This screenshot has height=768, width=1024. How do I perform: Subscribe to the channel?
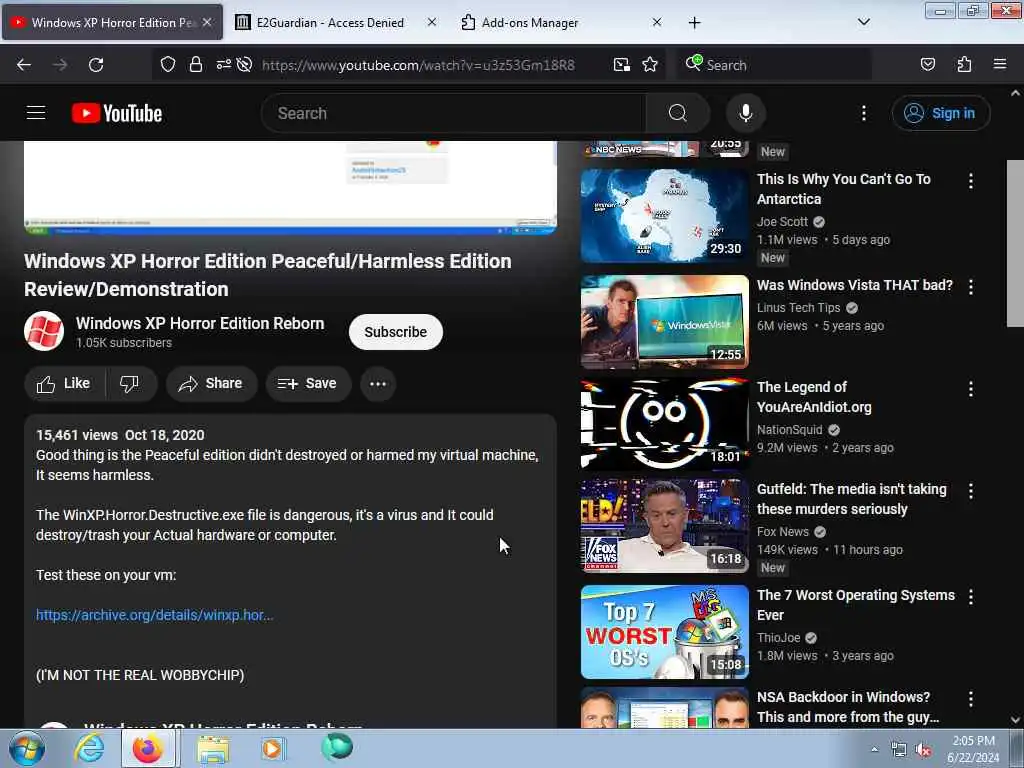click(x=395, y=332)
